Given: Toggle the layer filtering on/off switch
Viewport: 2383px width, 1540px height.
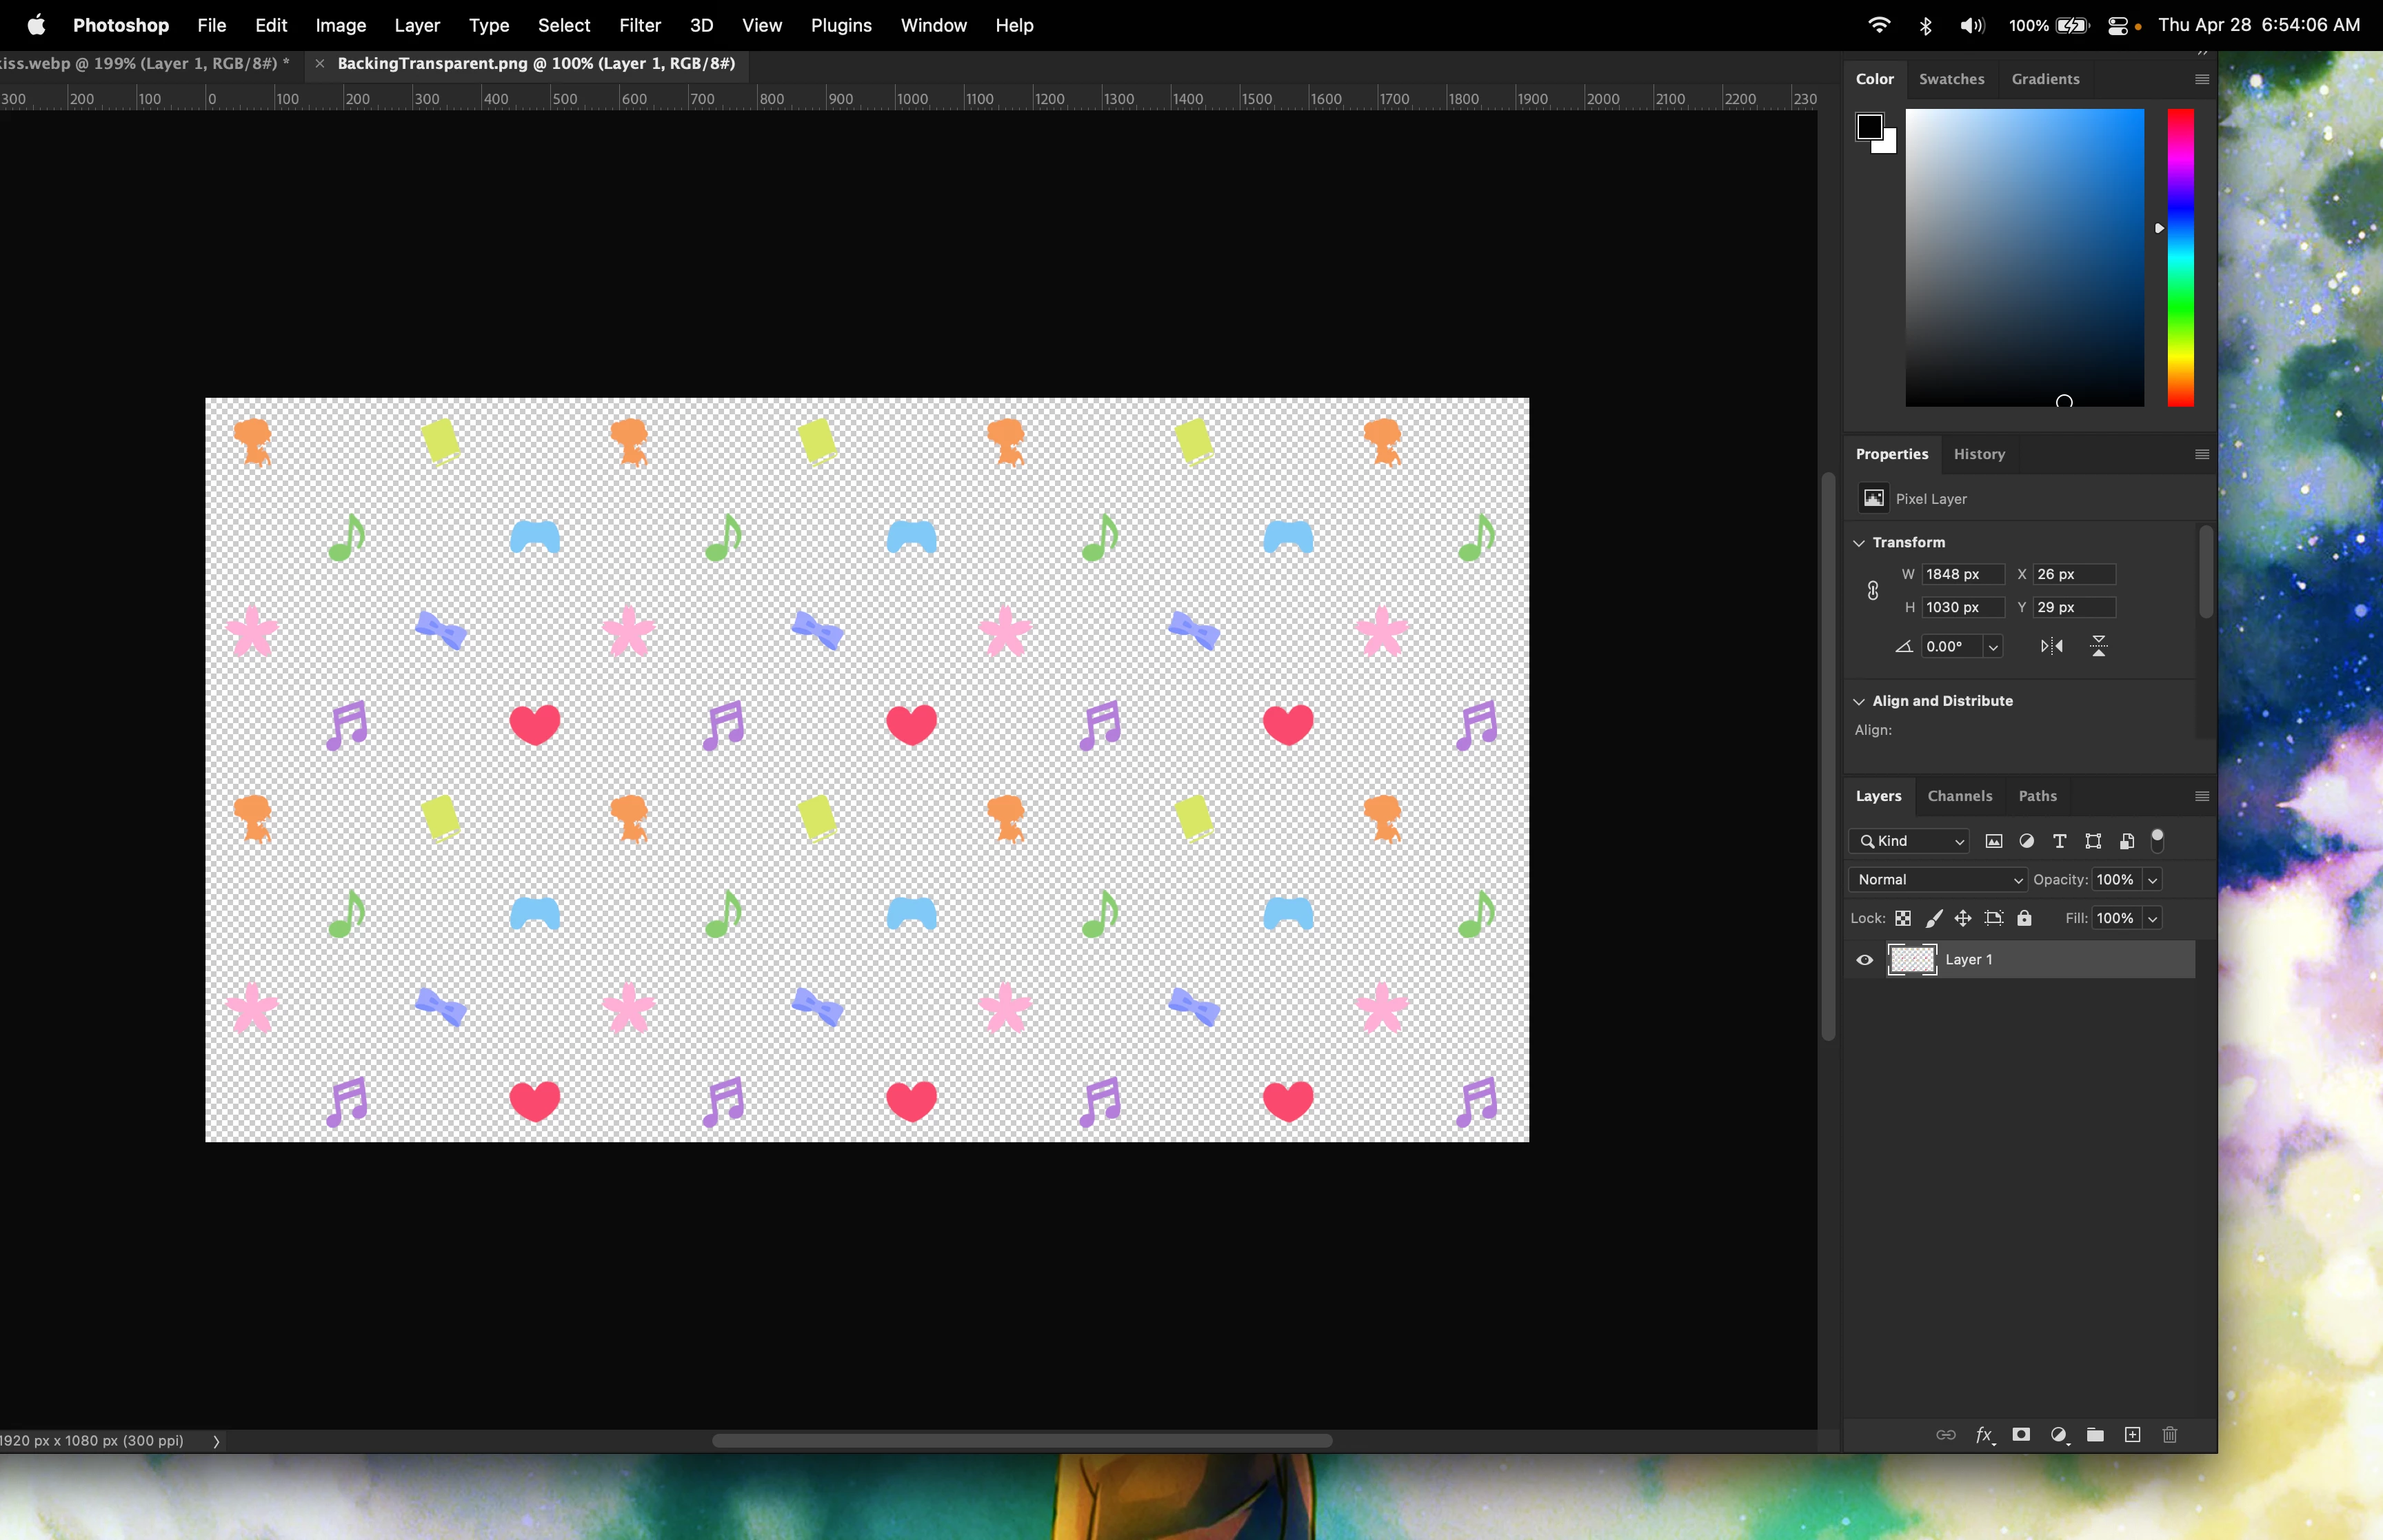Looking at the screenshot, I should tap(2157, 841).
